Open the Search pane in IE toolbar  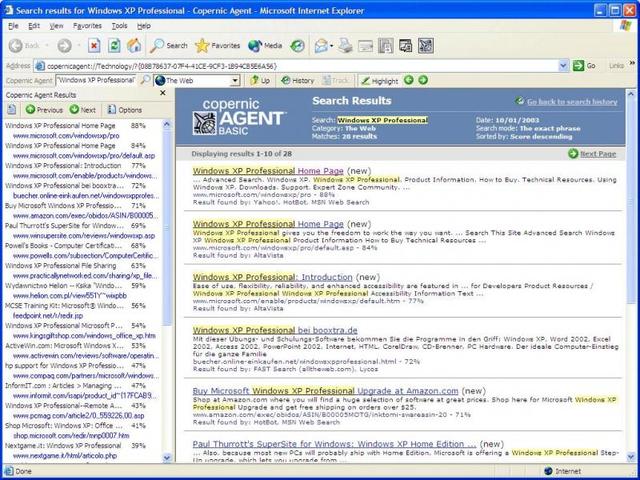tap(169, 45)
